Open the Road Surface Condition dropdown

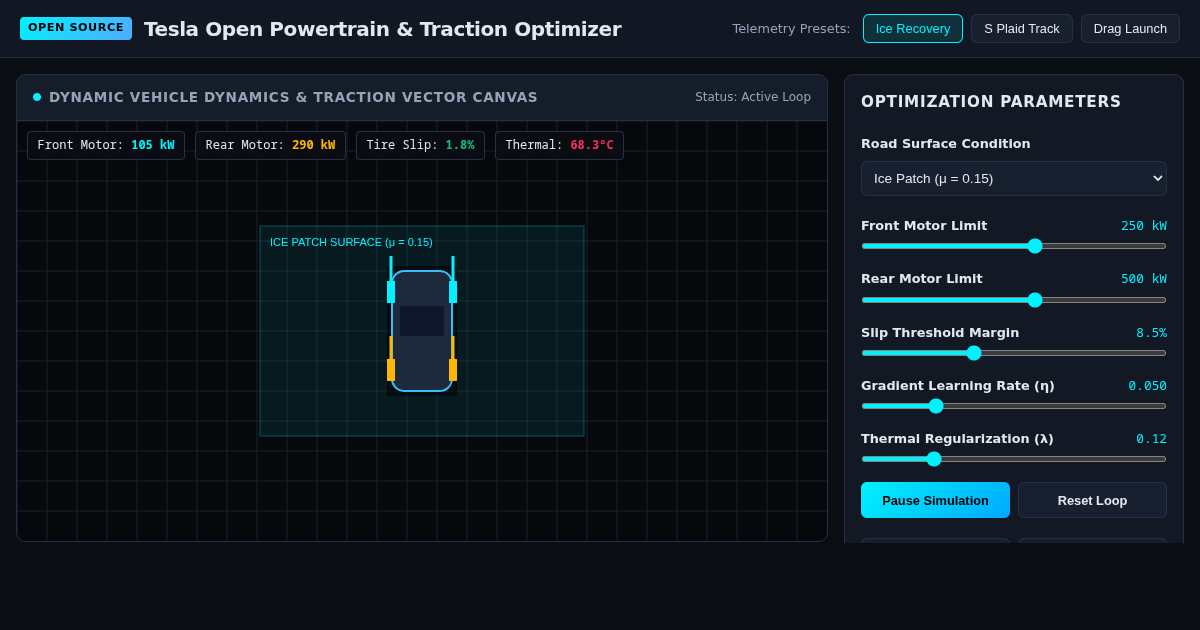(1014, 178)
